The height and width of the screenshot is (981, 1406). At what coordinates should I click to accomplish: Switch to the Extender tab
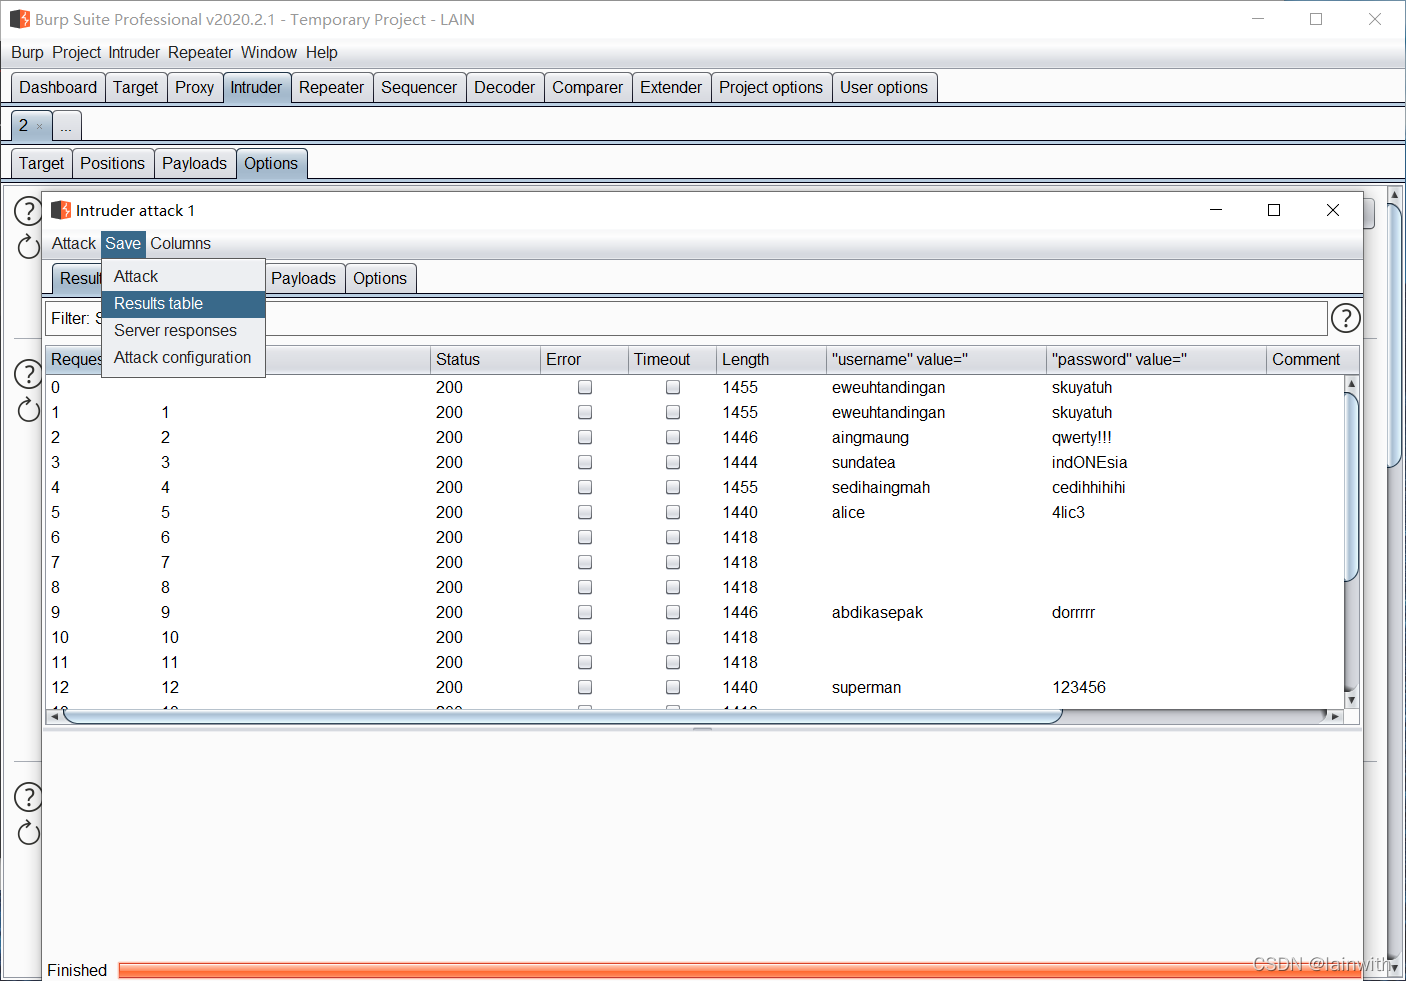pos(671,88)
